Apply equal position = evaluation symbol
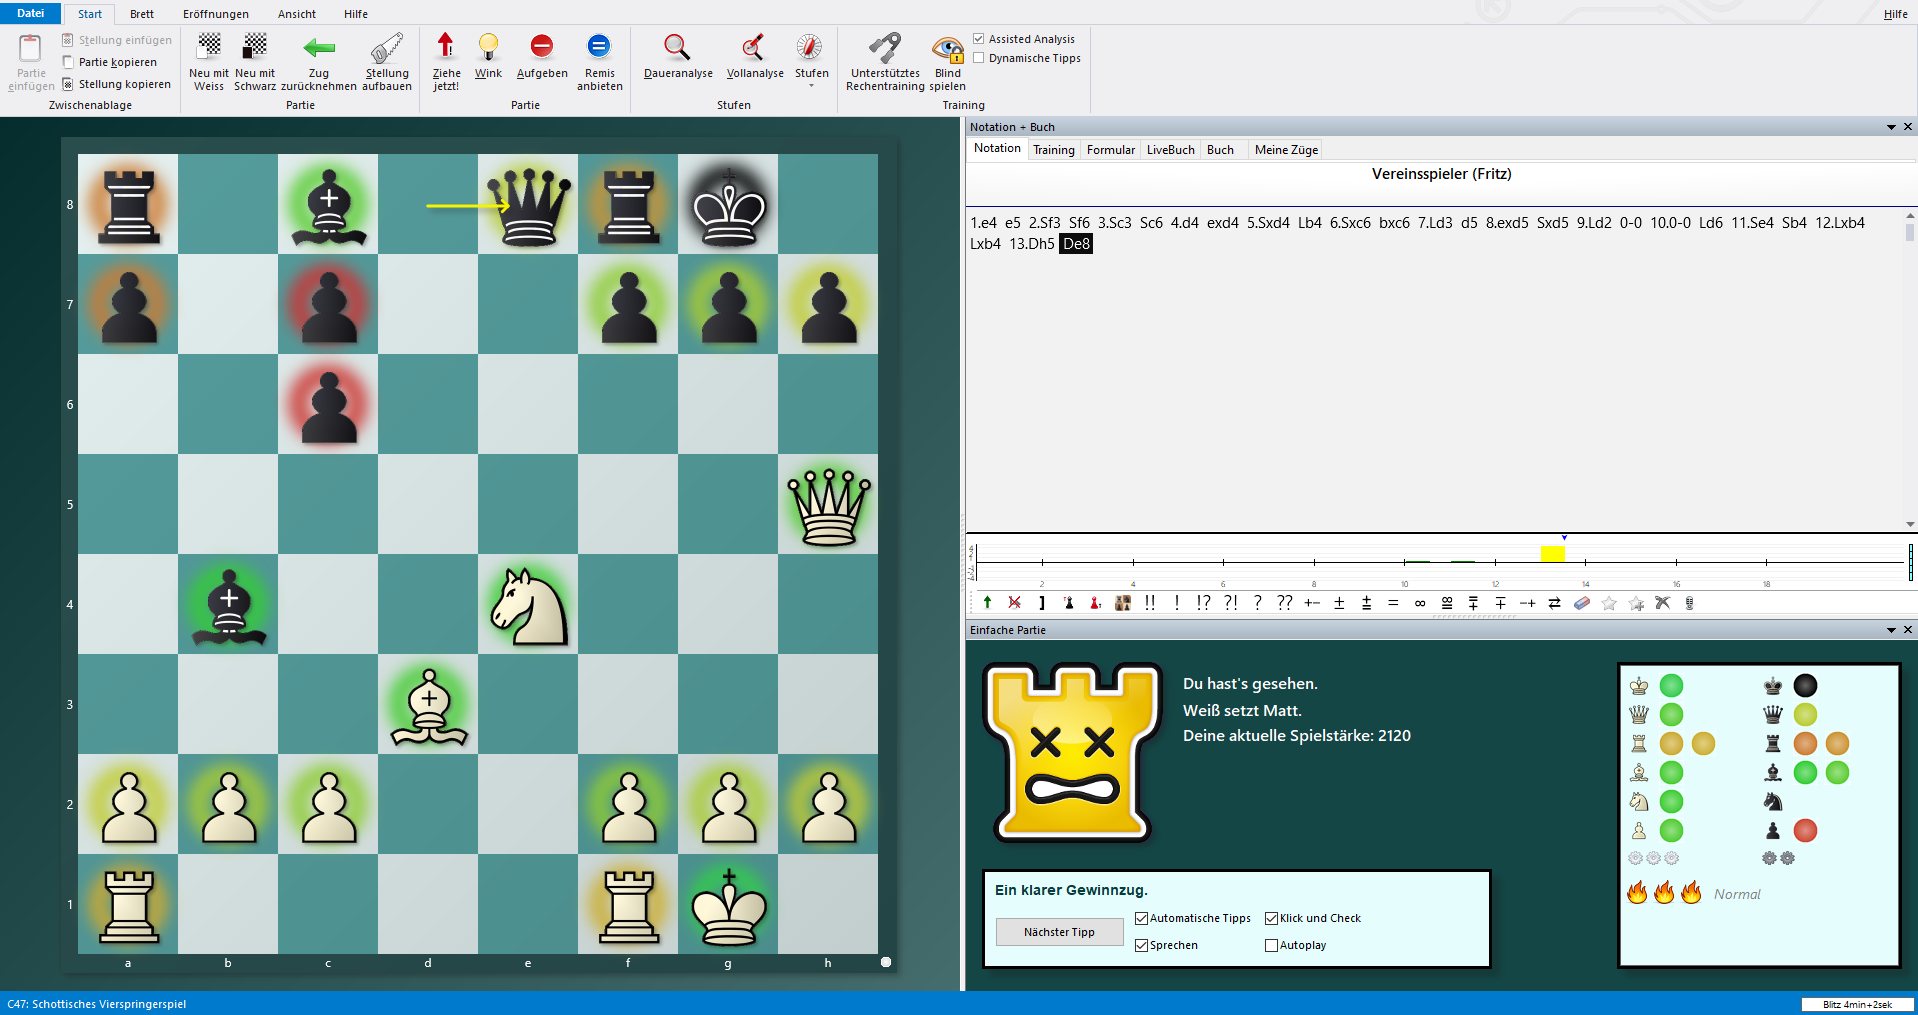The image size is (1918, 1015). [x=1393, y=603]
